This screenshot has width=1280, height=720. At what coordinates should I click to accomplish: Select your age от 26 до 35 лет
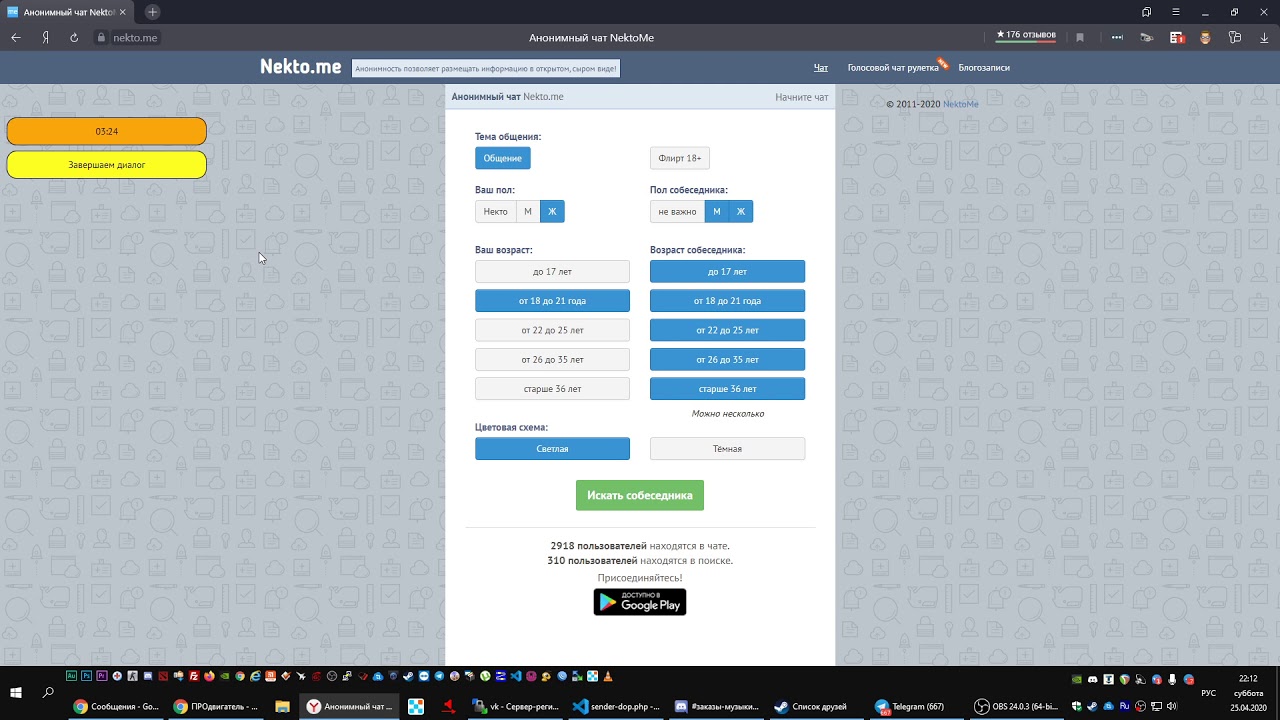(552, 359)
